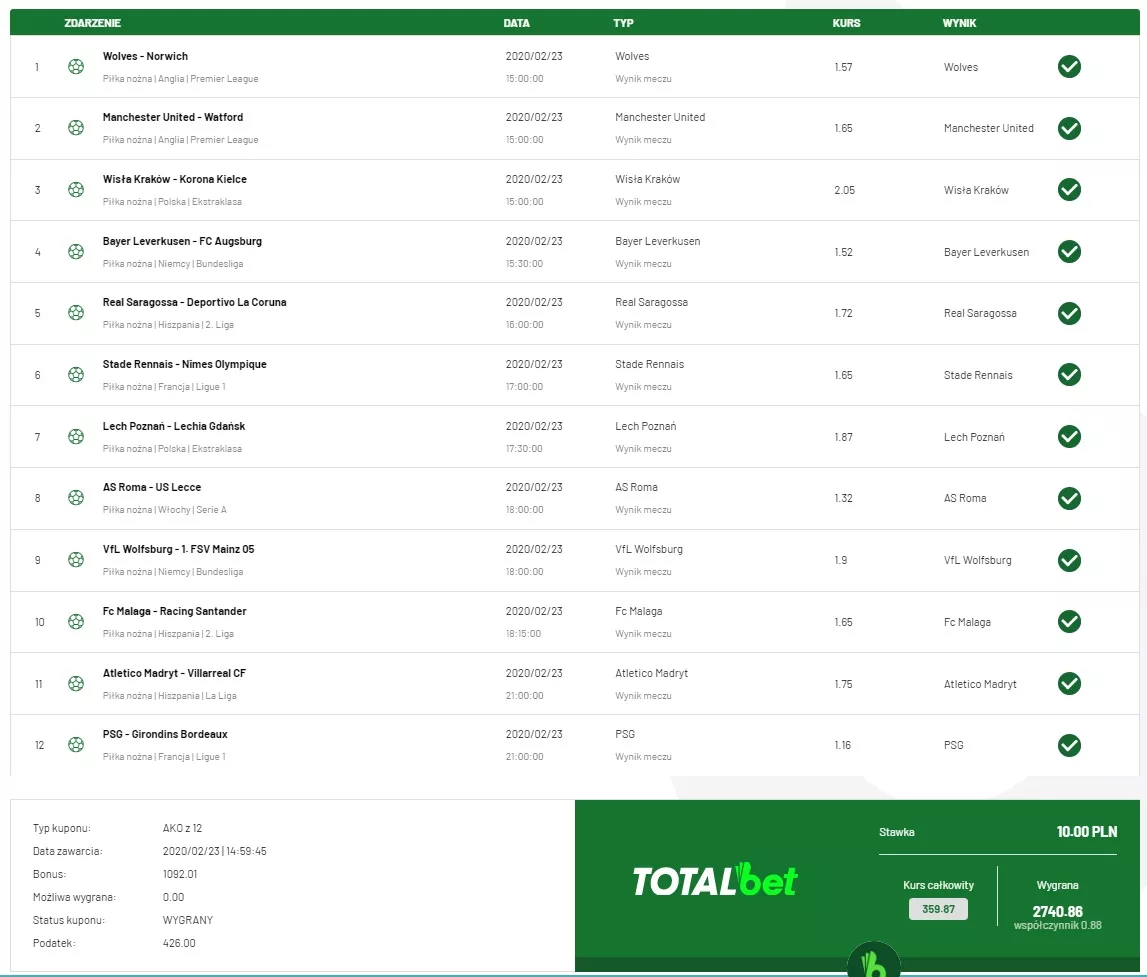
Task: Click the football icon beside Wisła Kraków - Korona Kielce
Action: [76, 190]
